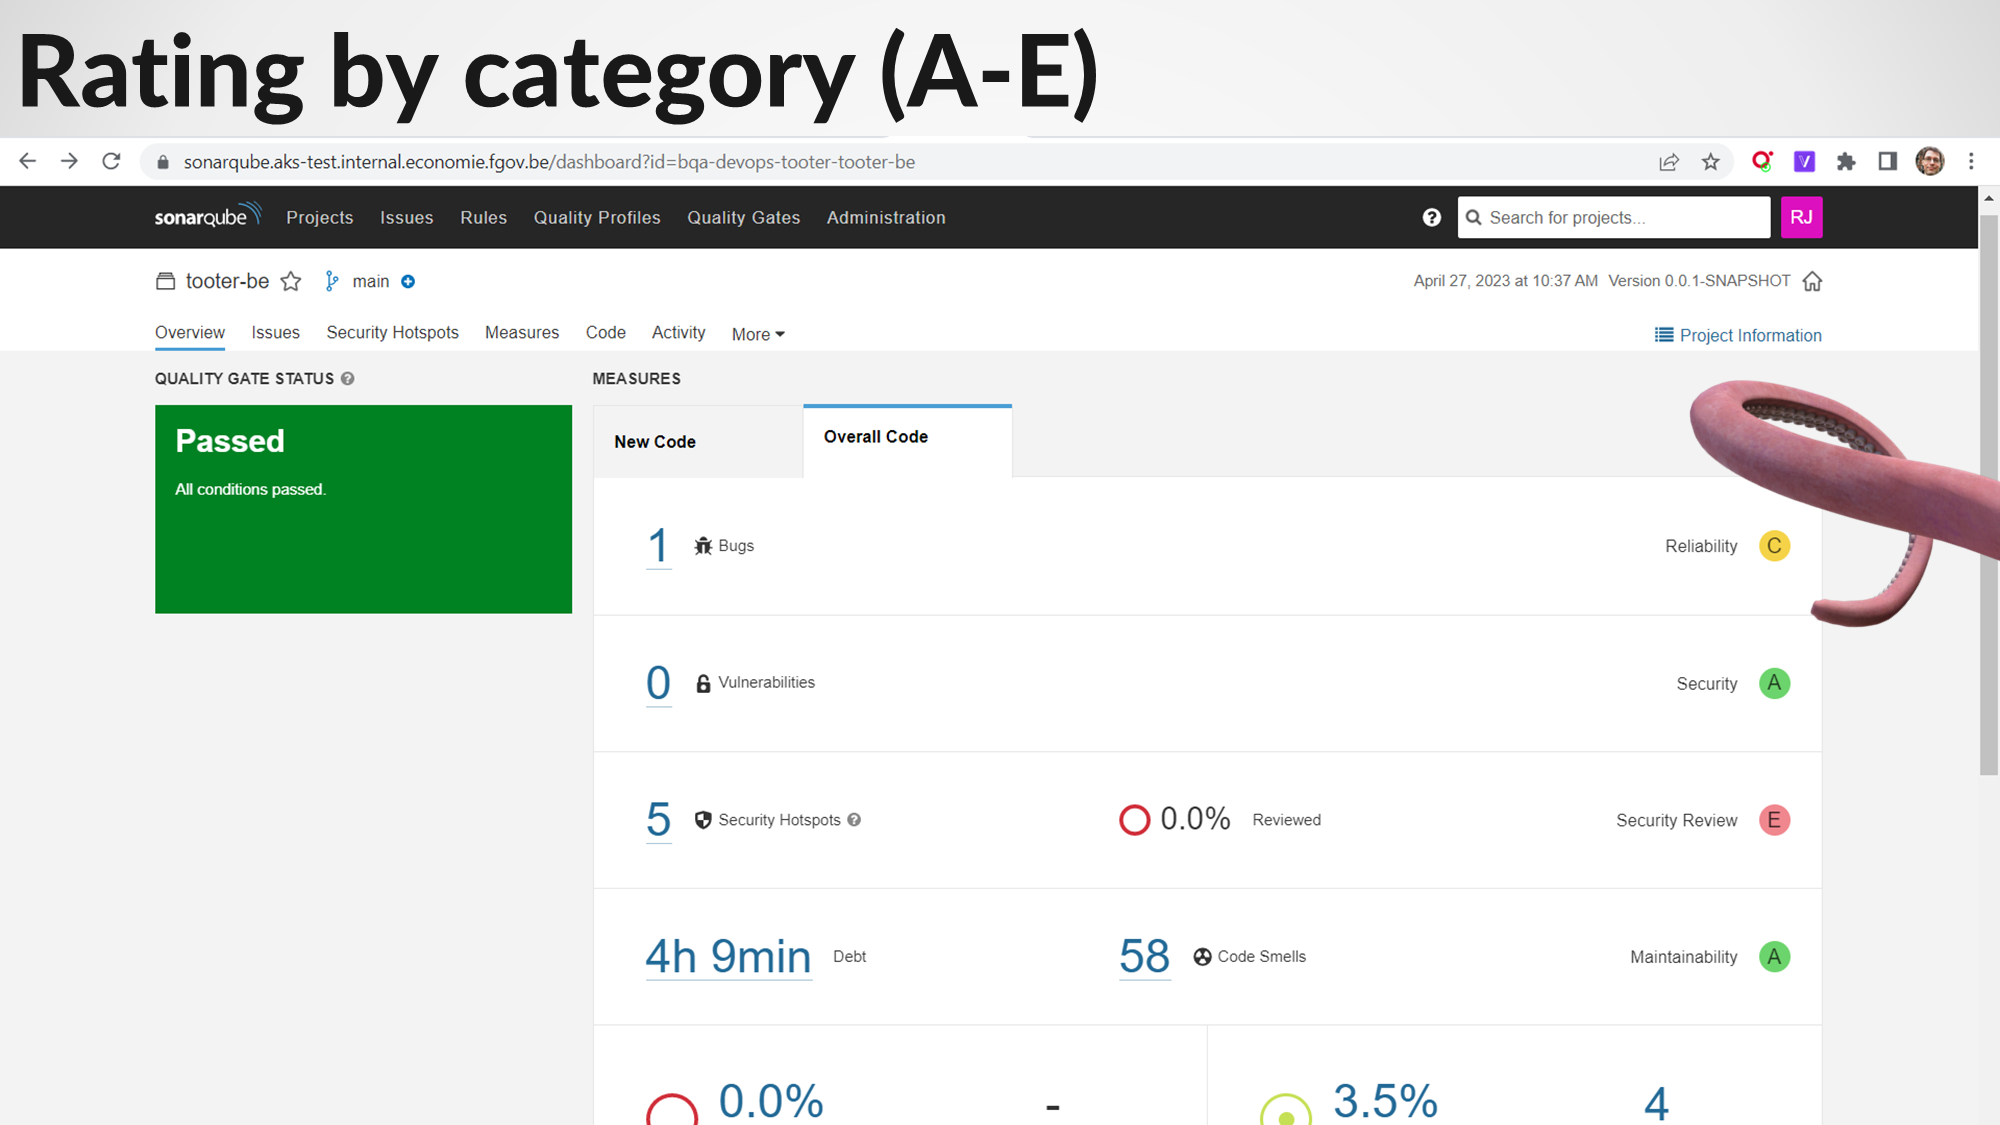This screenshot has height=1125, width=2000.
Task: Click the add branch plus icon
Action: pyautogui.click(x=408, y=282)
